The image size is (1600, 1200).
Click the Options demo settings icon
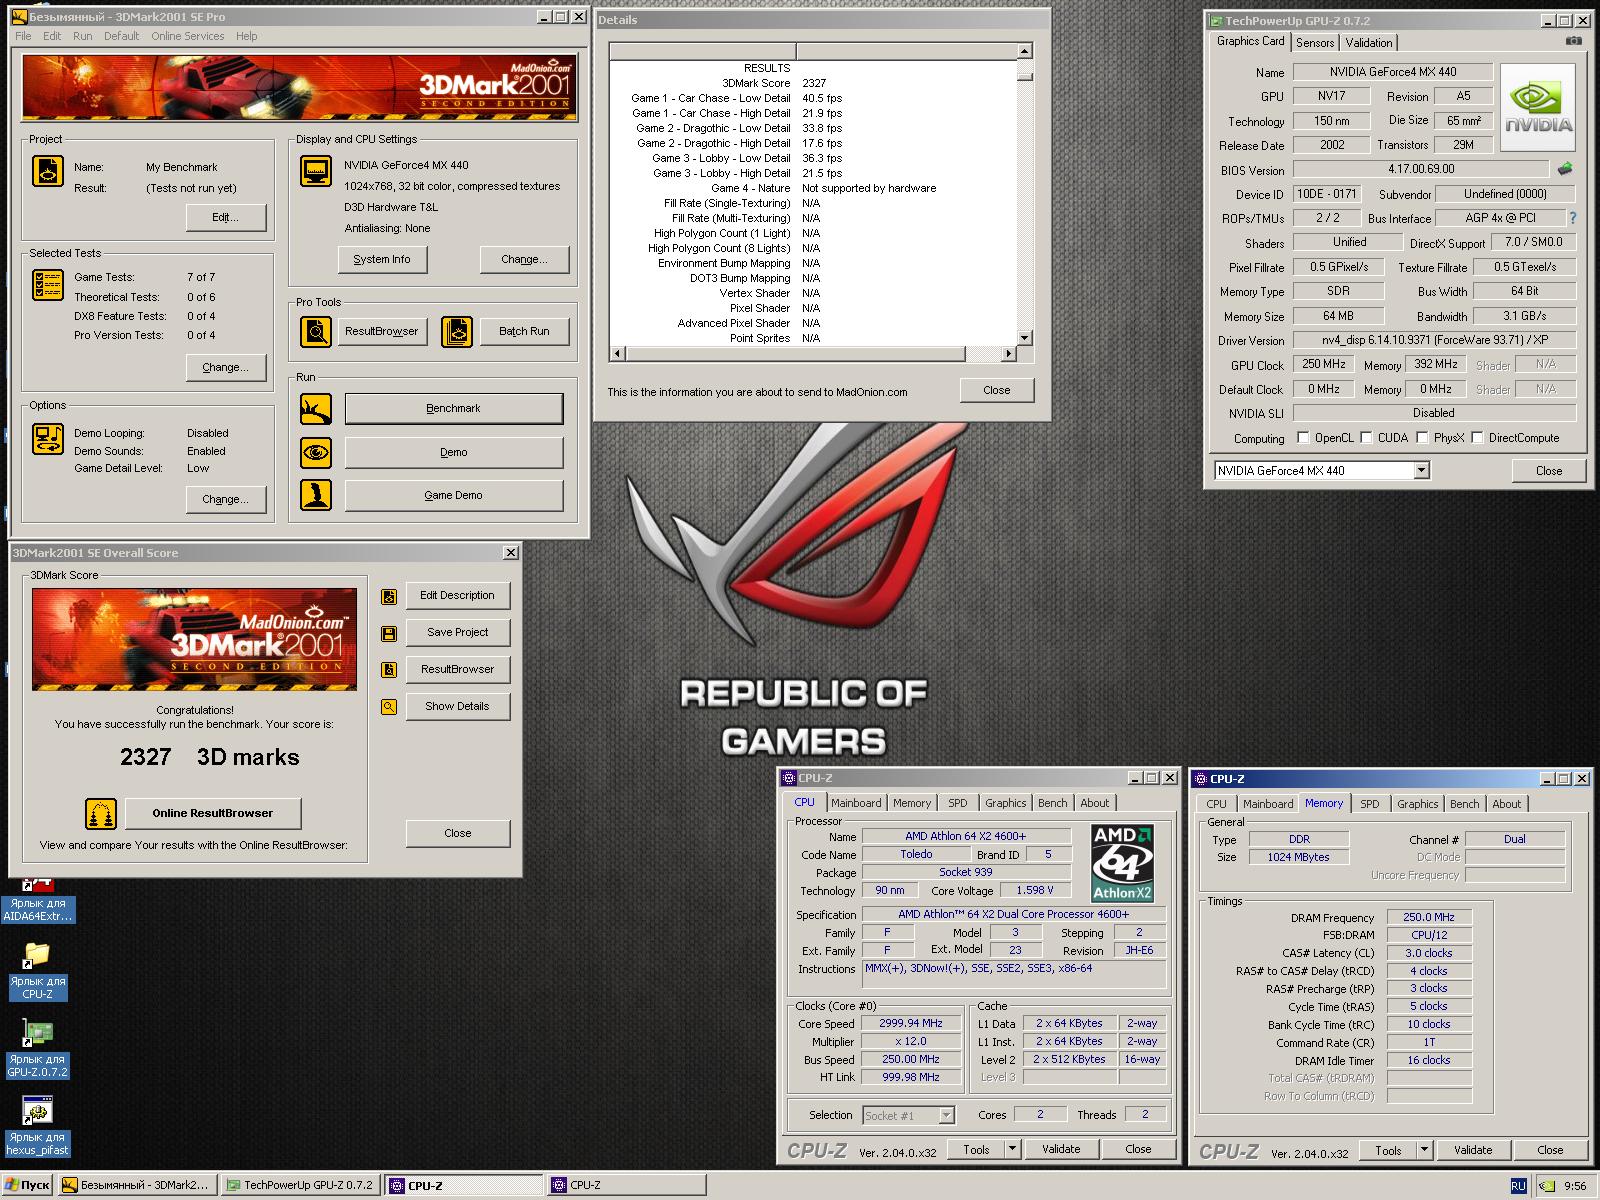[48, 439]
